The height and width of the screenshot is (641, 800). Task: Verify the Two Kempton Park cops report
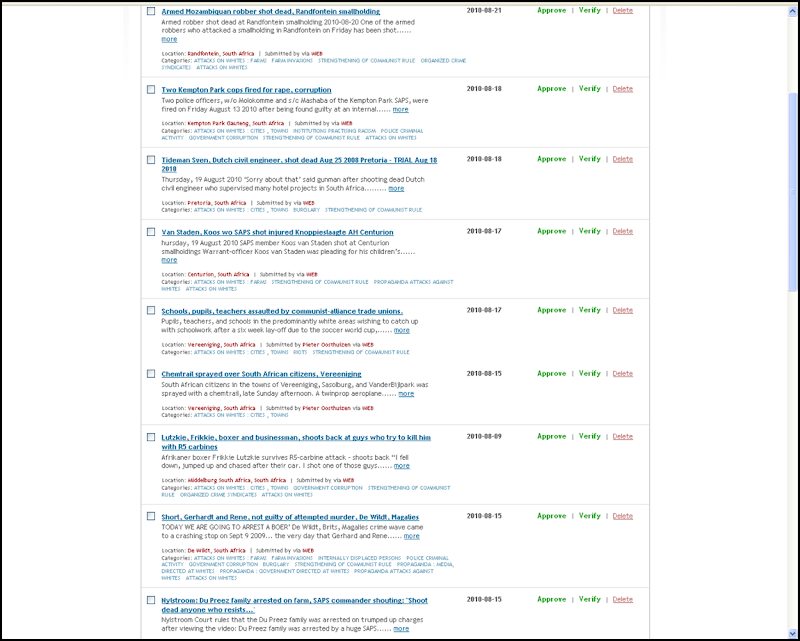[590, 88]
